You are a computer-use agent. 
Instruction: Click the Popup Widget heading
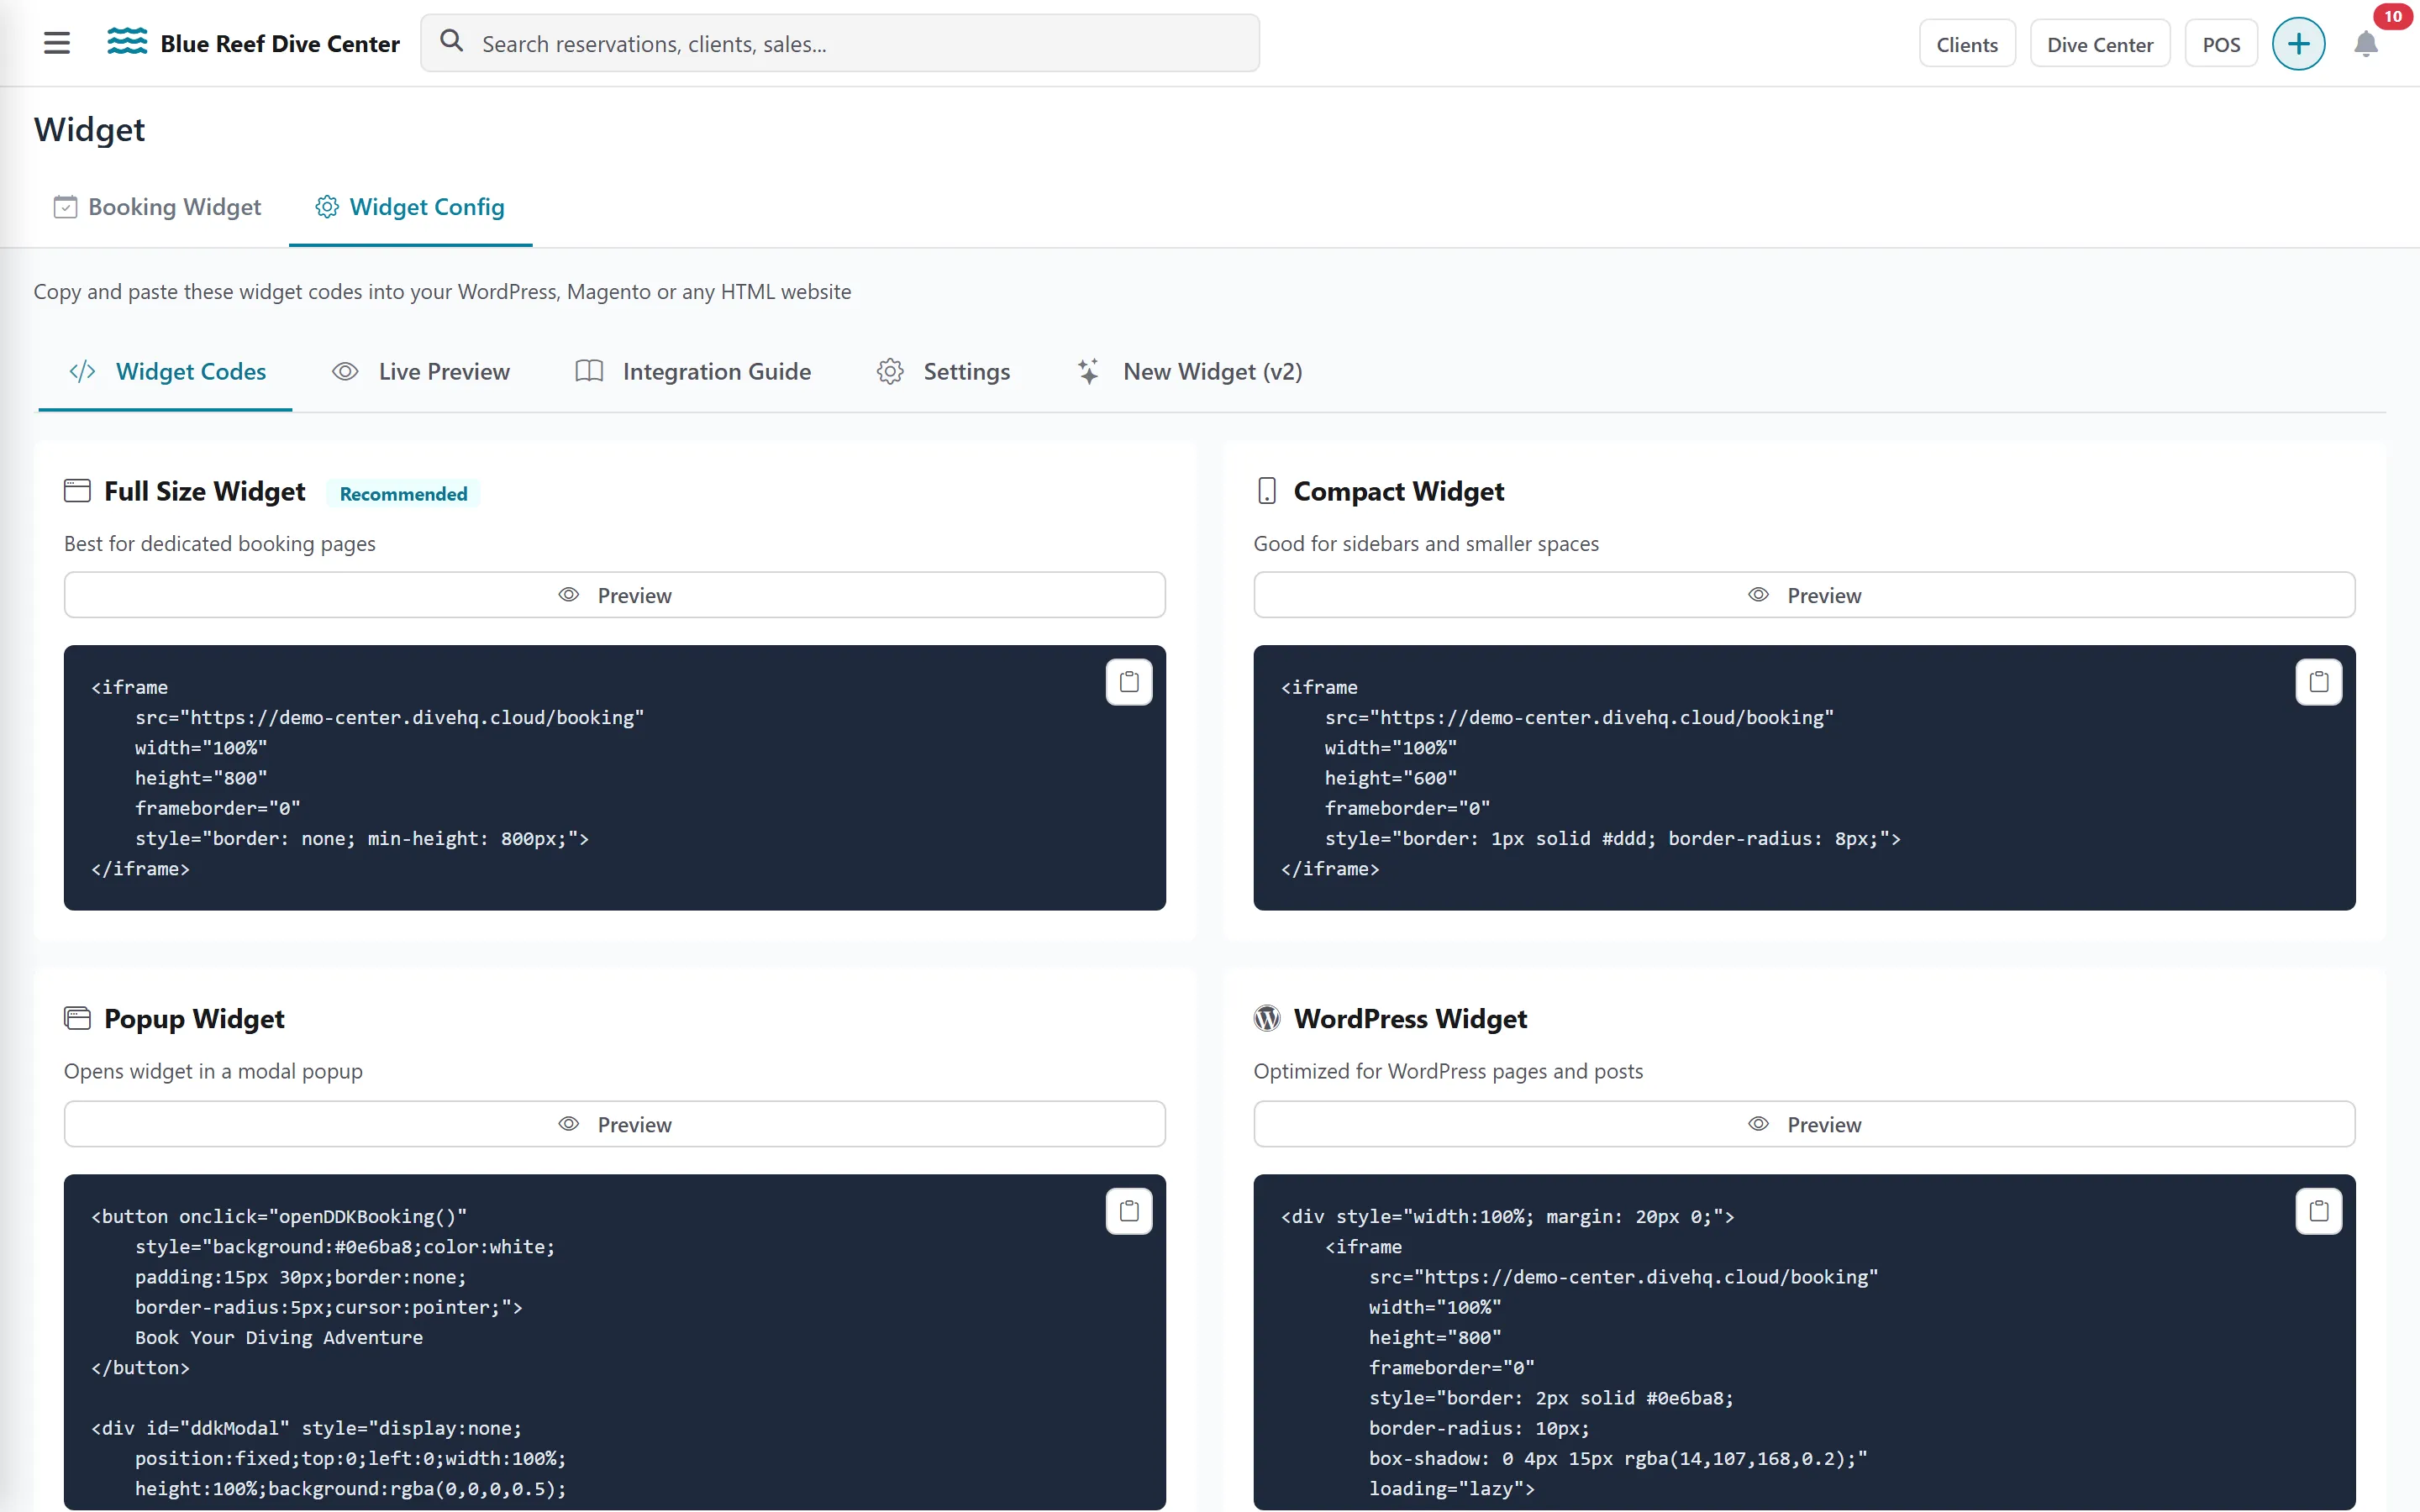(194, 1018)
